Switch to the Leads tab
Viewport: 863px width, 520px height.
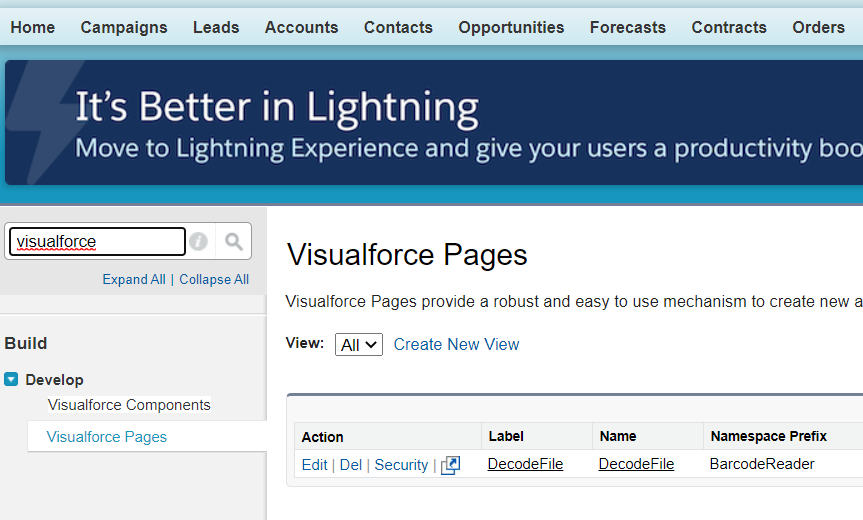[x=216, y=27]
